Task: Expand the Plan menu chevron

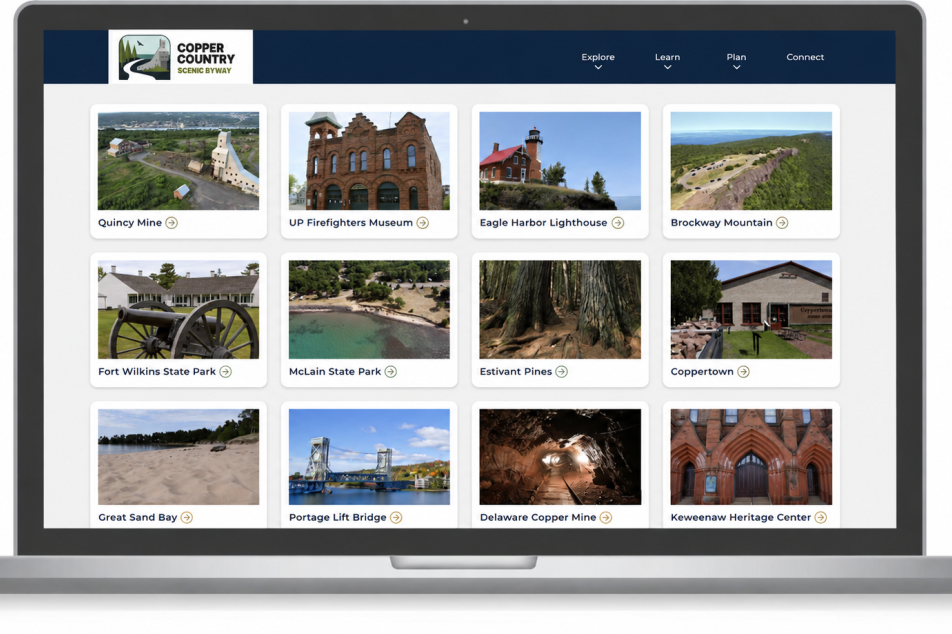Action: [736, 67]
